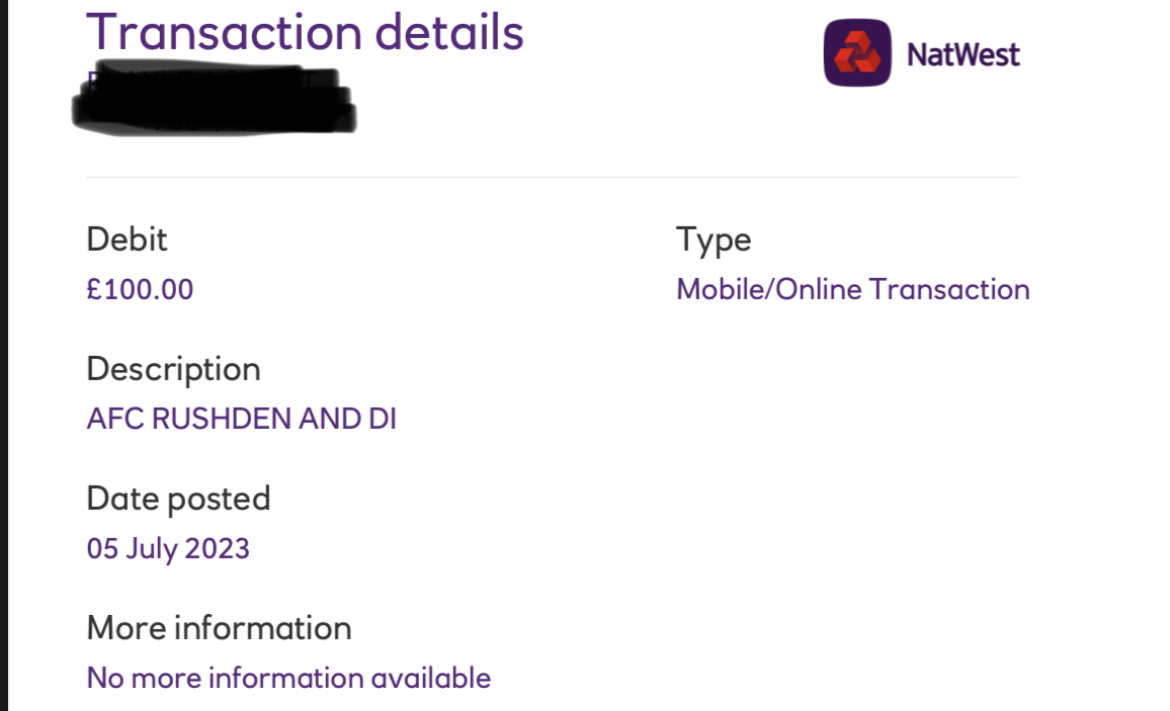Select the 05 July 2023 date

(x=168, y=549)
